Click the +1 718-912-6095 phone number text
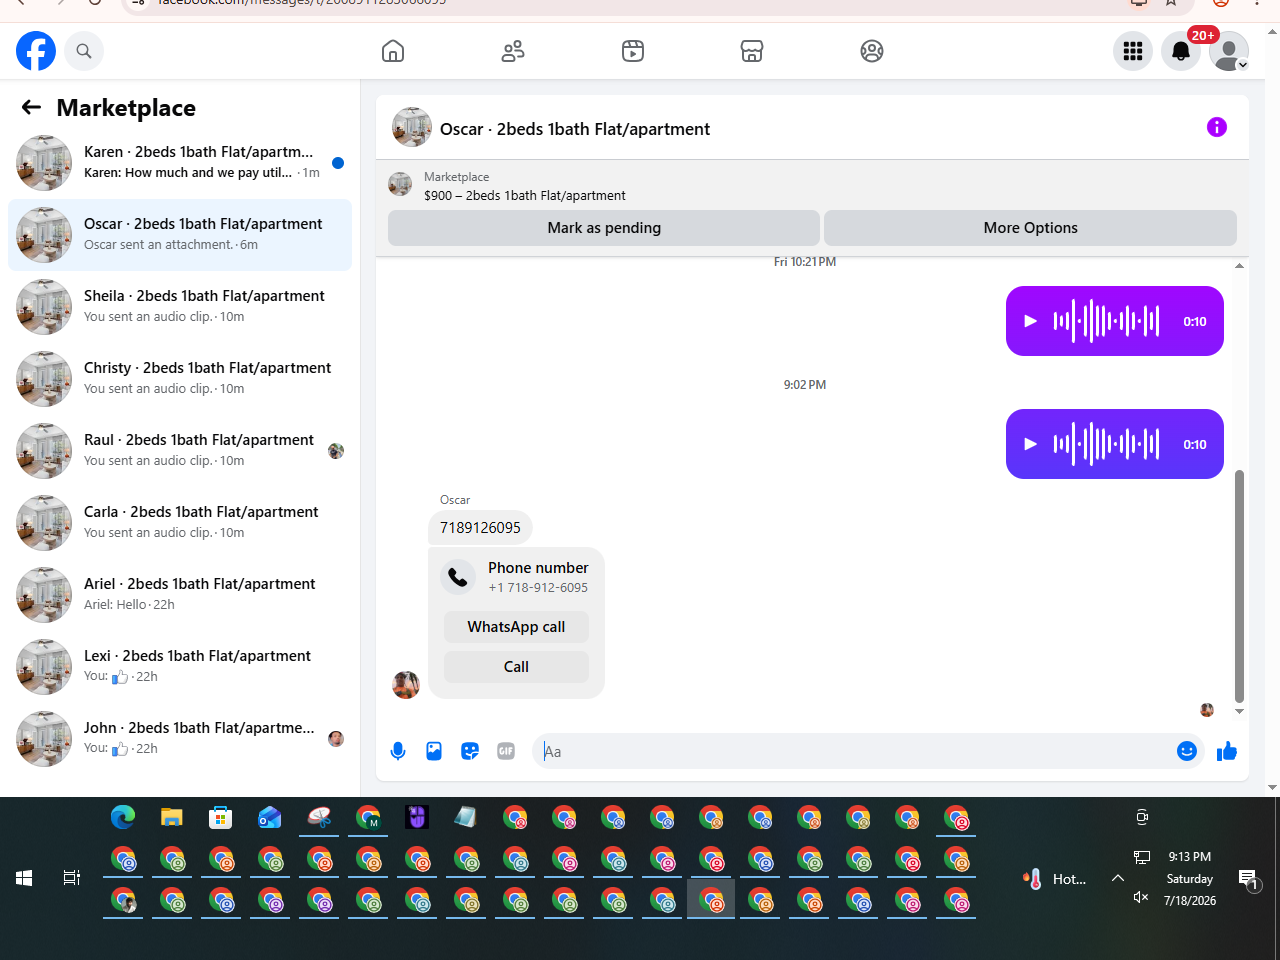The width and height of the screenshot is (1280, 960). click(x=538, y=588)
